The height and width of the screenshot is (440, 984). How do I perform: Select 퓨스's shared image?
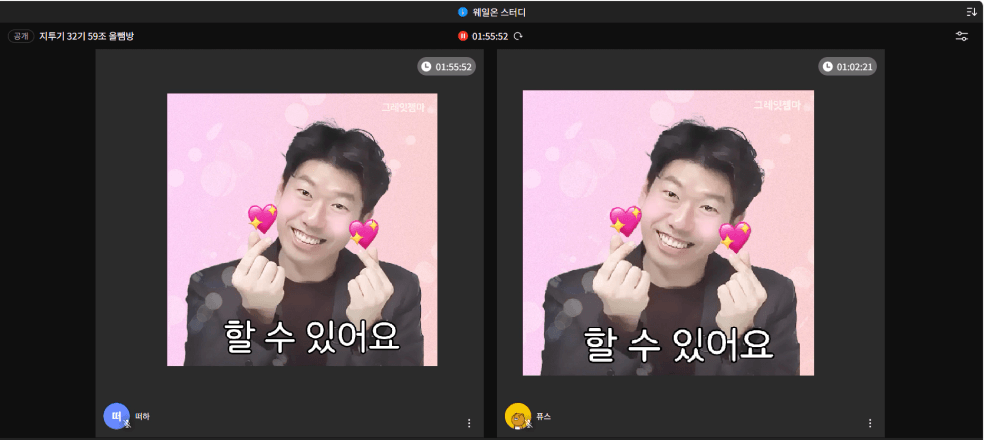pos(668,233)
